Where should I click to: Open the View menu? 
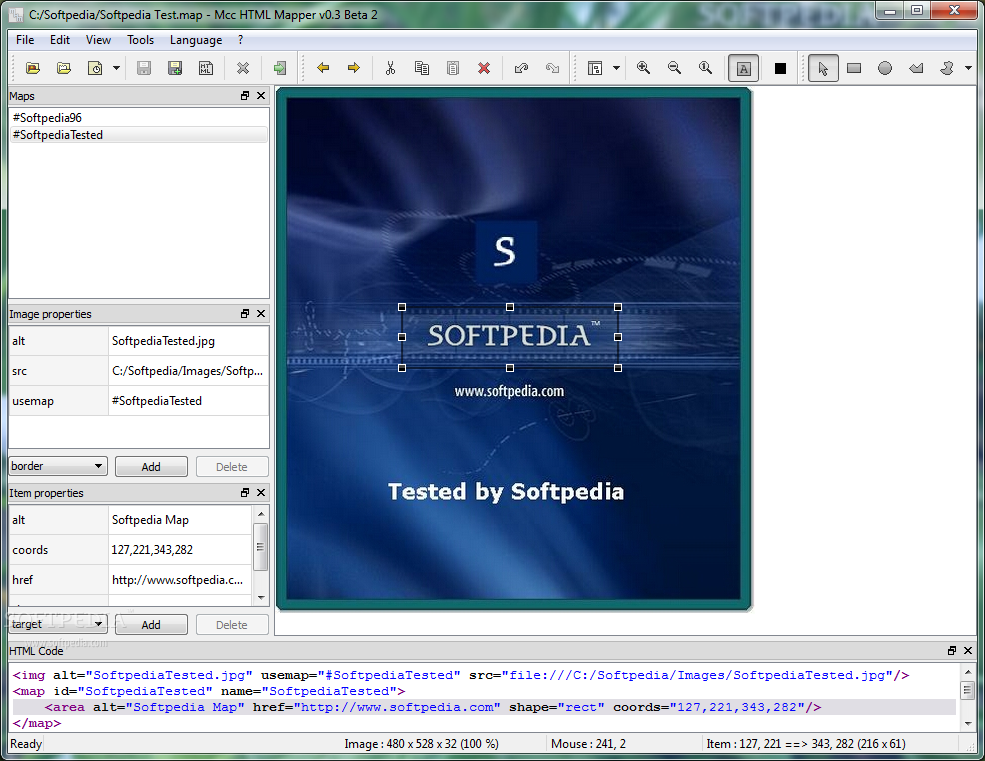pos(98,40)
